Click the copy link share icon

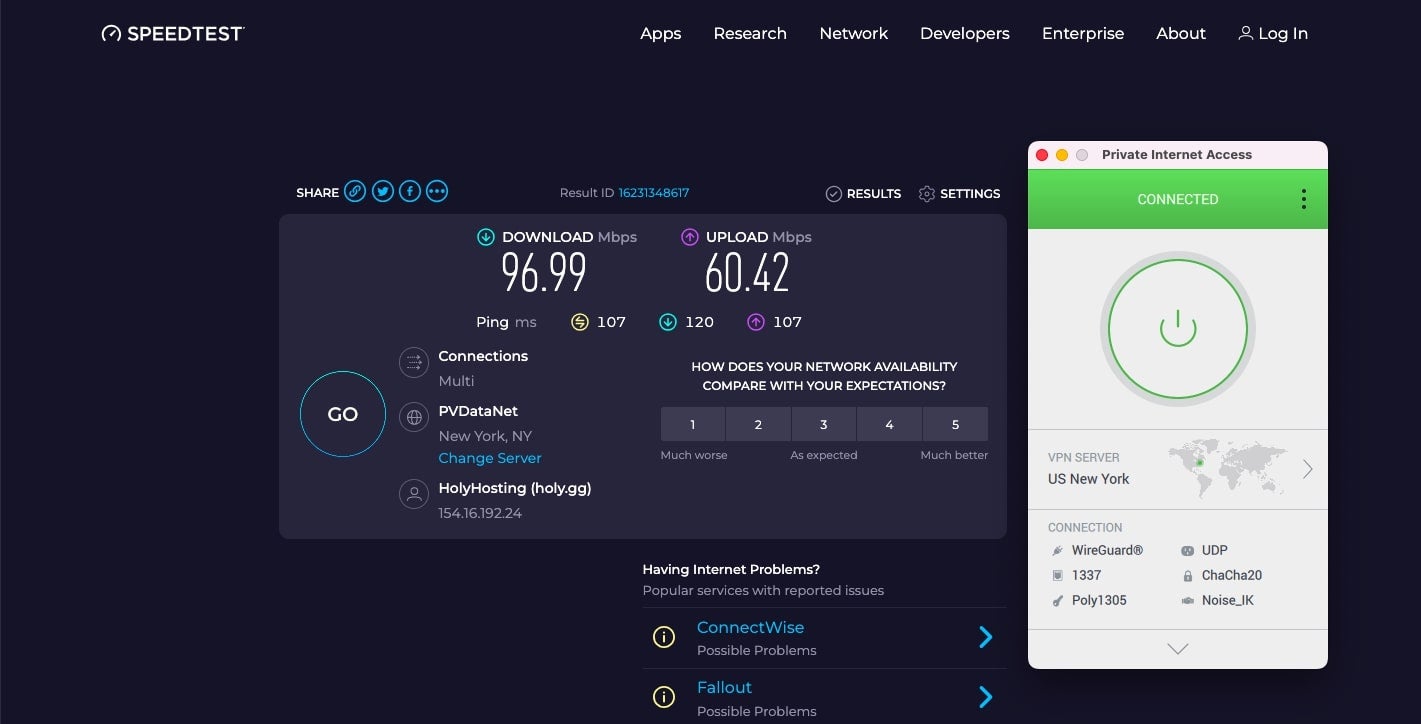pos(355,192)
